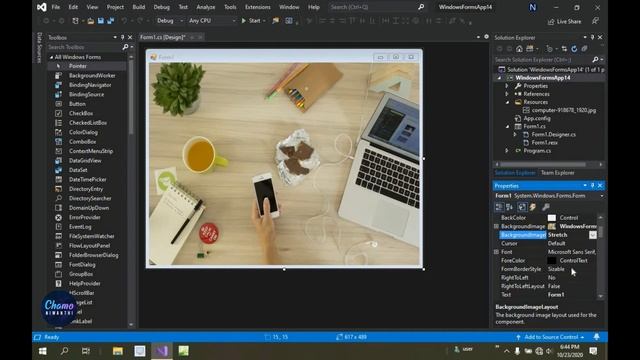The image size is (640, 360).
Task: Expand the References node
Action: [507, 94]
